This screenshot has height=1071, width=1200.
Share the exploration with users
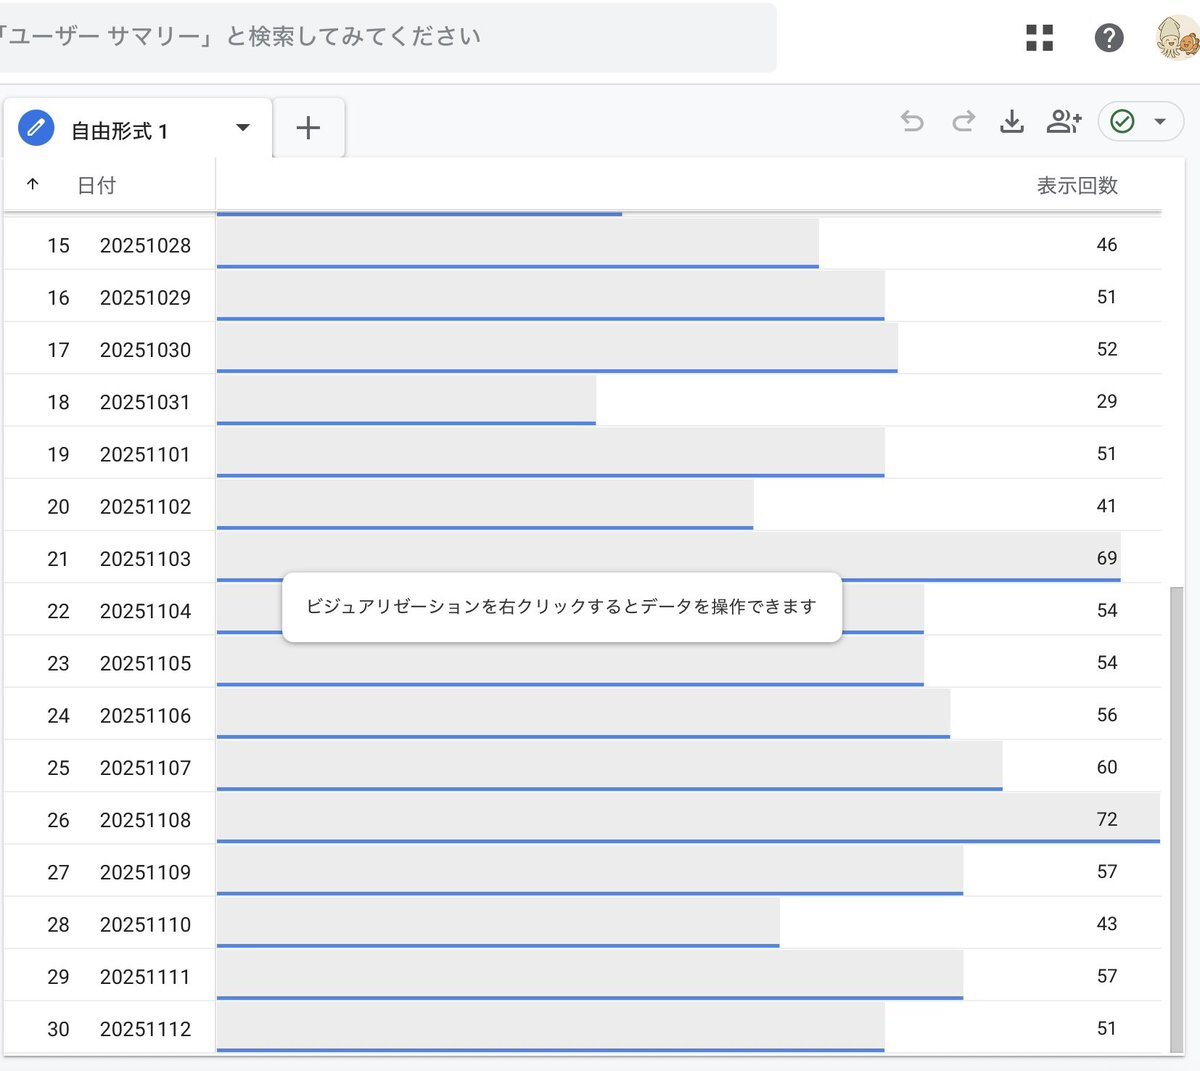(1063, 122)
